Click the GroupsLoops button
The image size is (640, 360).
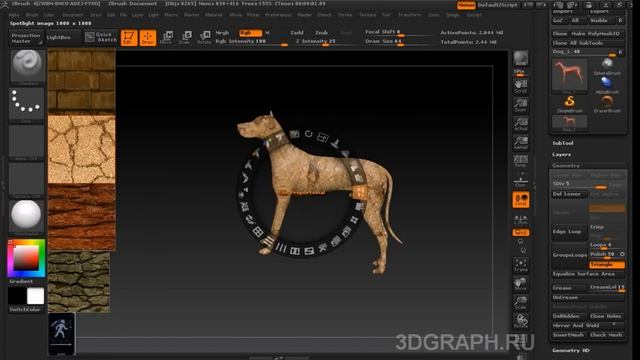(569, 255)
